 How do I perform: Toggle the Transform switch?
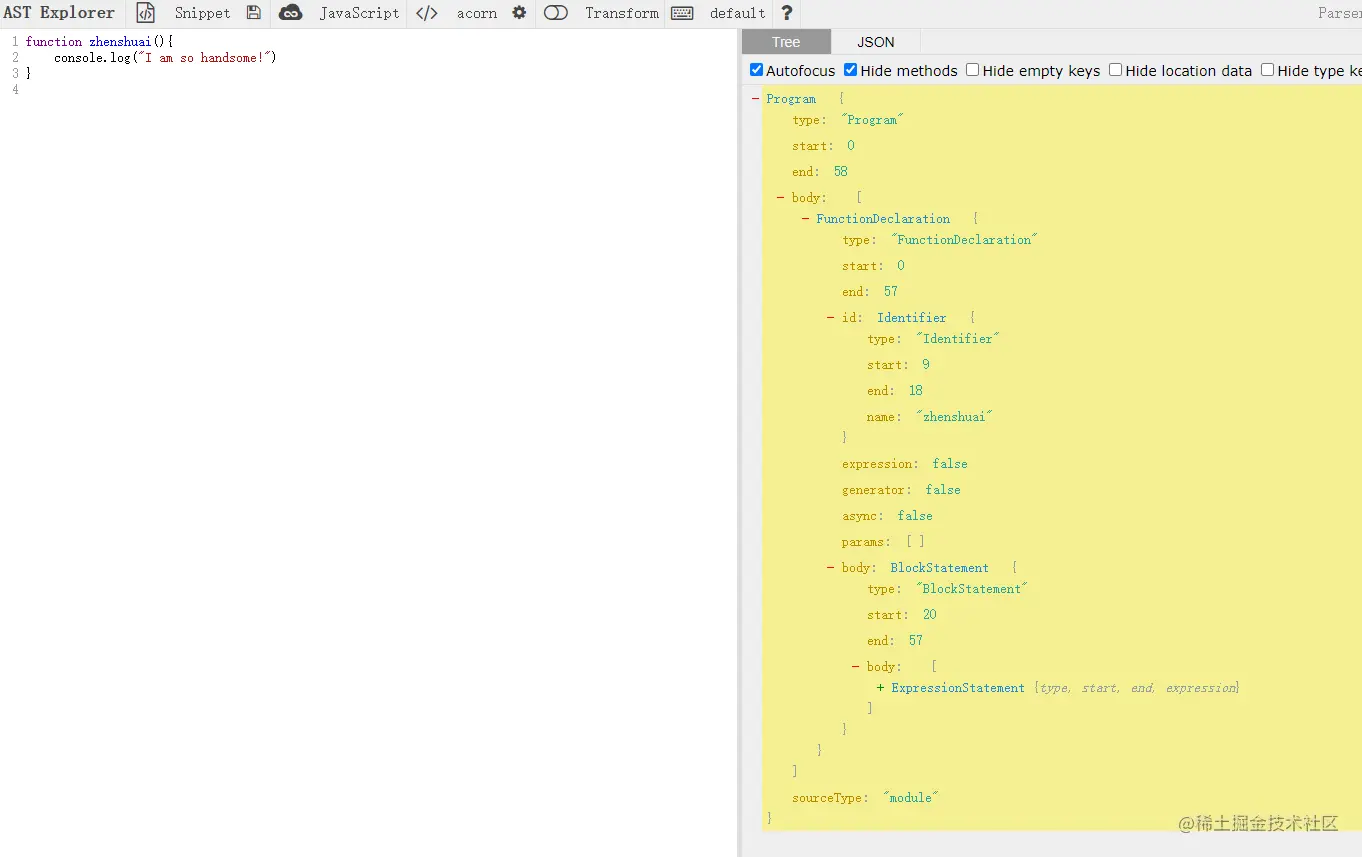coord(556,13)
